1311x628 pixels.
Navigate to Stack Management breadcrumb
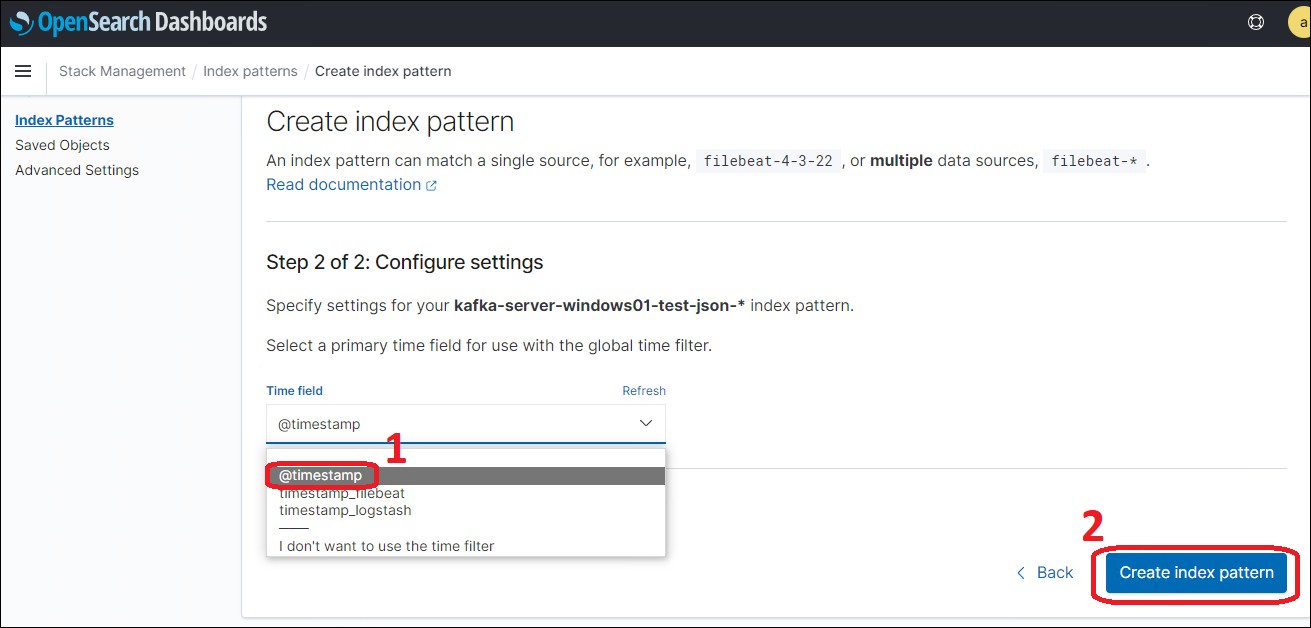click(122, 71)
